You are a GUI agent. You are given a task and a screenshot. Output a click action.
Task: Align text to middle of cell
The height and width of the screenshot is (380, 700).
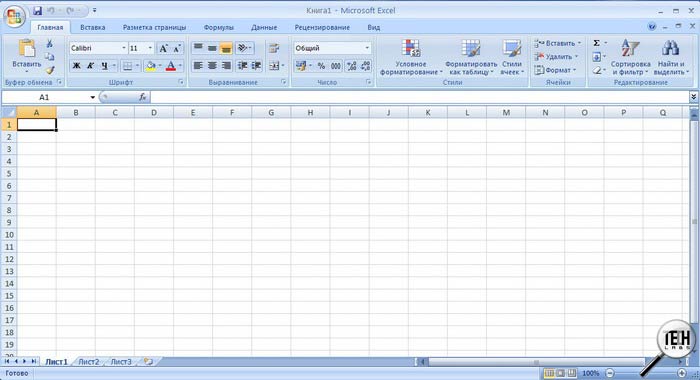[x=212, y=47]
